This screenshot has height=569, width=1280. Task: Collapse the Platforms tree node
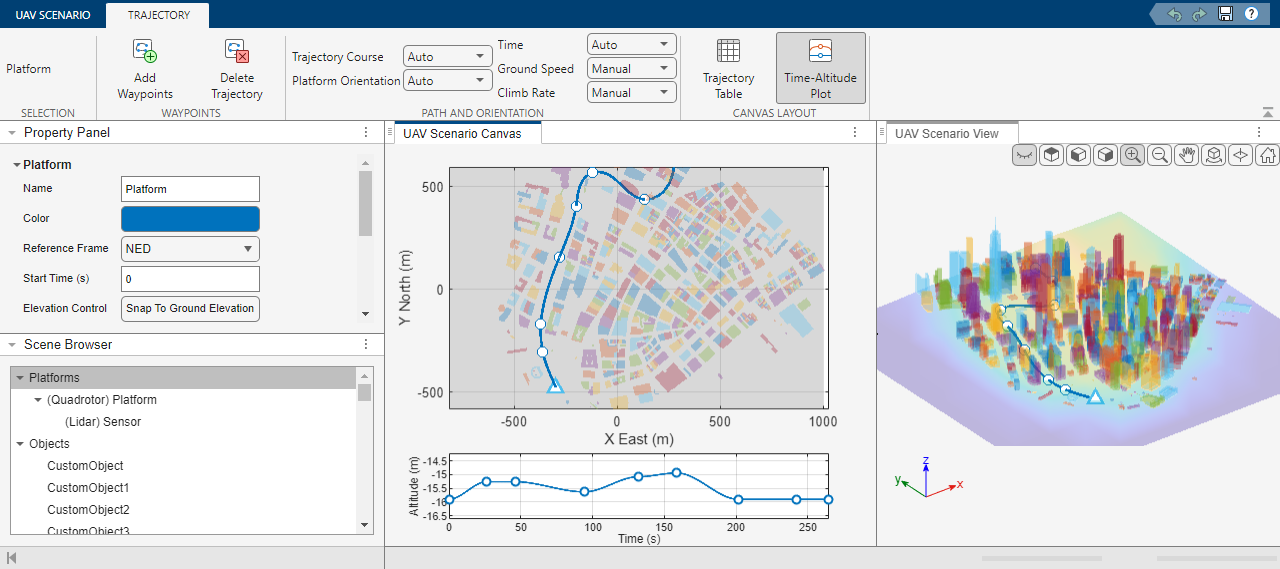[x=20, y=378]
